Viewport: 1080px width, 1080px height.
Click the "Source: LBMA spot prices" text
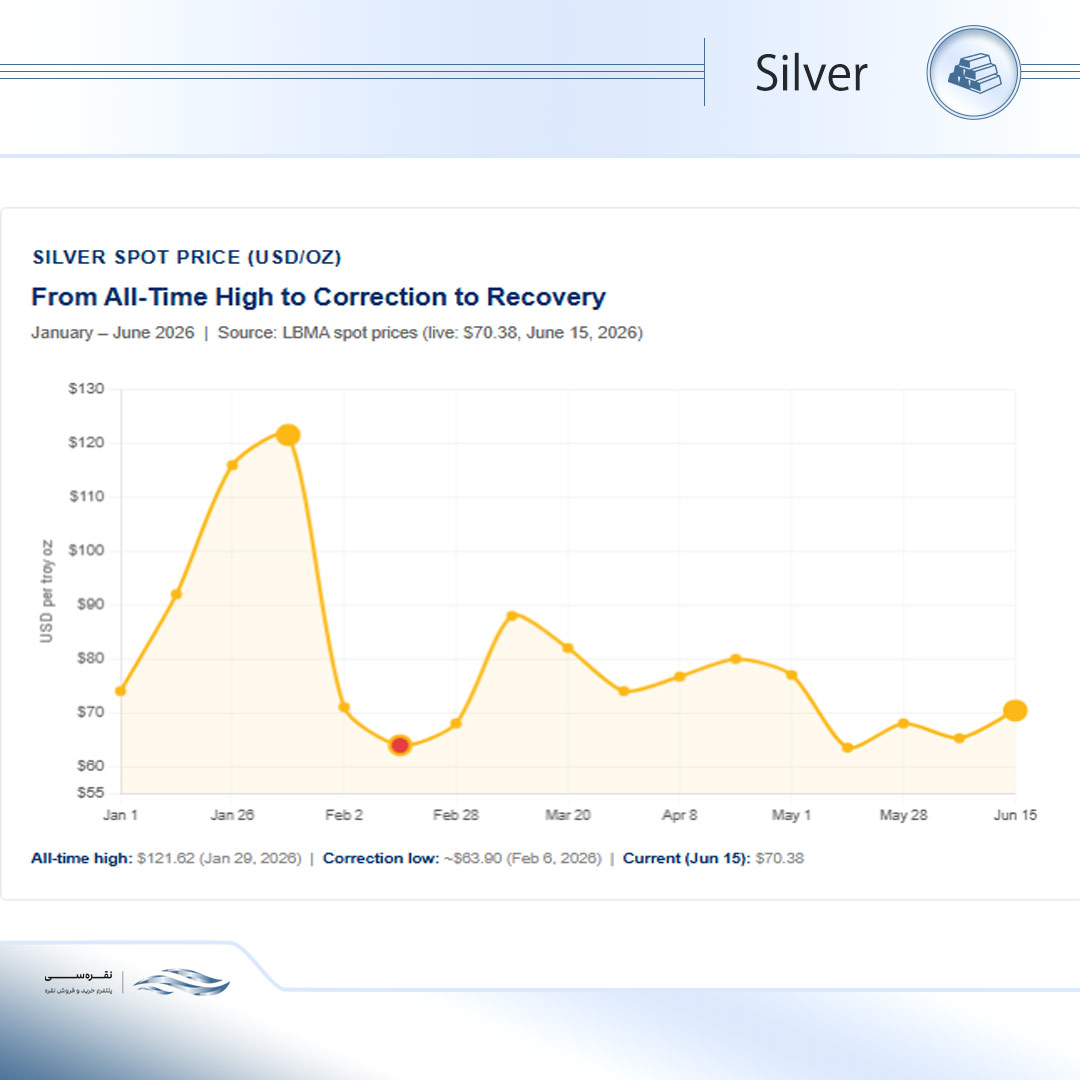coord(318,333)
